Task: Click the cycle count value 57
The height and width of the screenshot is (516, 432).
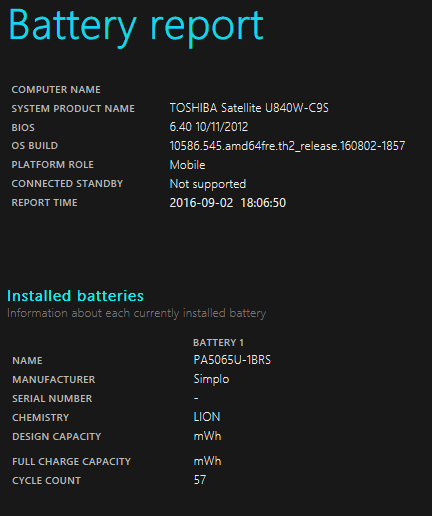Action: 200,480
